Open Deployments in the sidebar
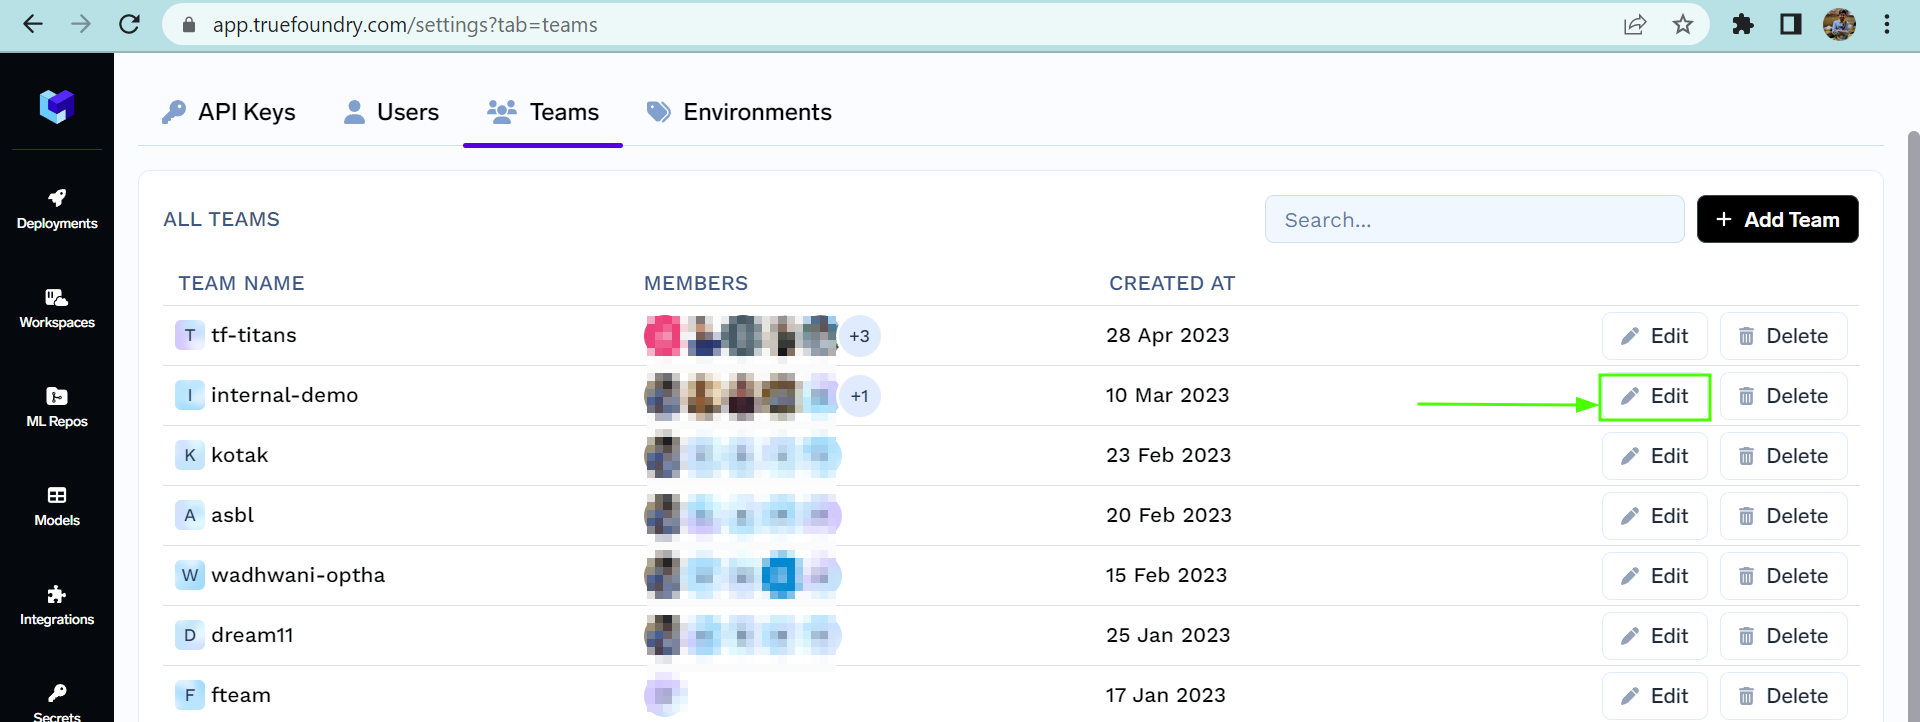 click(57, 209)
